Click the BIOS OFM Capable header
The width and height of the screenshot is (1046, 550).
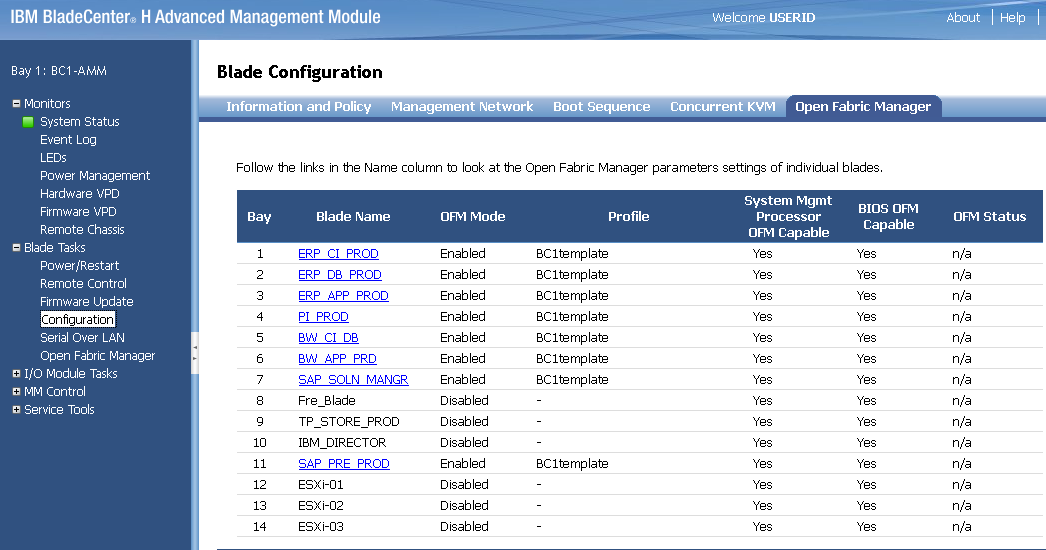pyautogui.click(x=888, y=216)
